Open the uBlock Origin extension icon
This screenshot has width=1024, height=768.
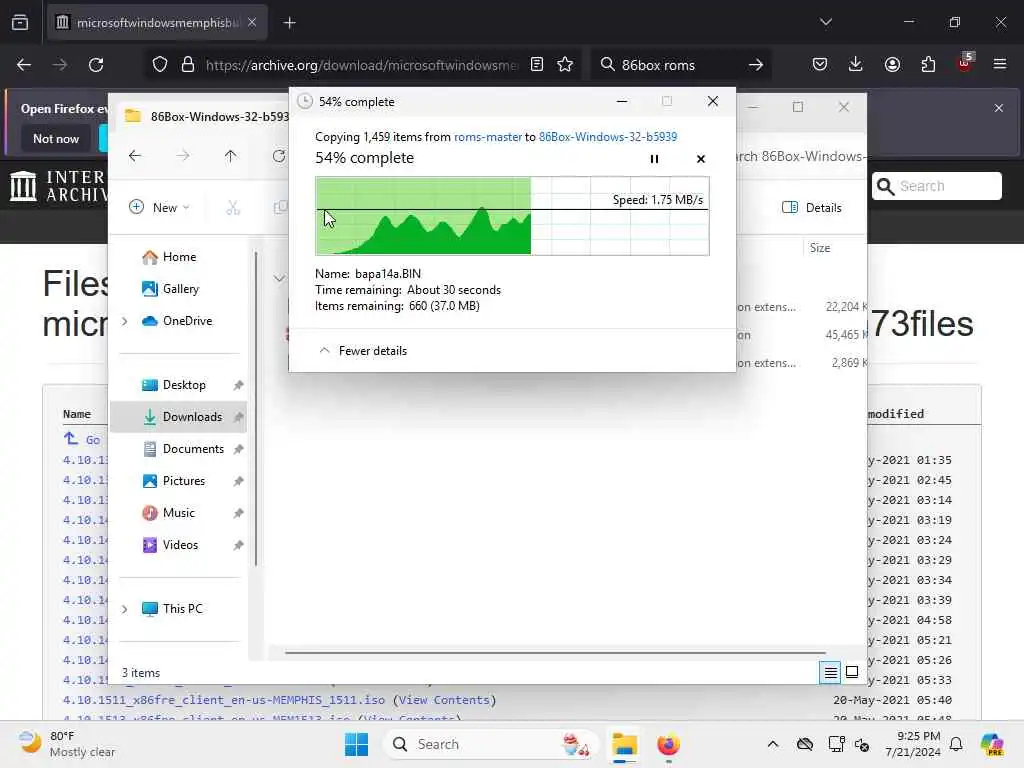[965, 63]
